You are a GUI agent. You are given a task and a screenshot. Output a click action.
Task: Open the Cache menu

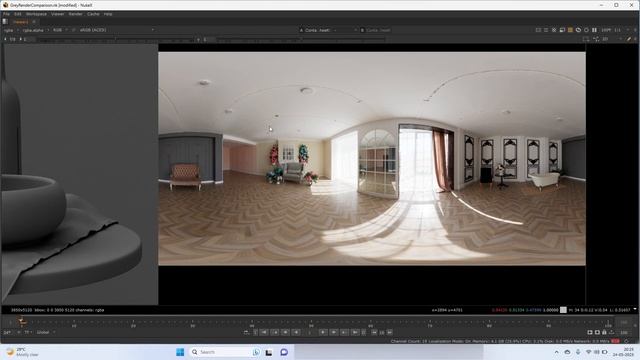93,14
